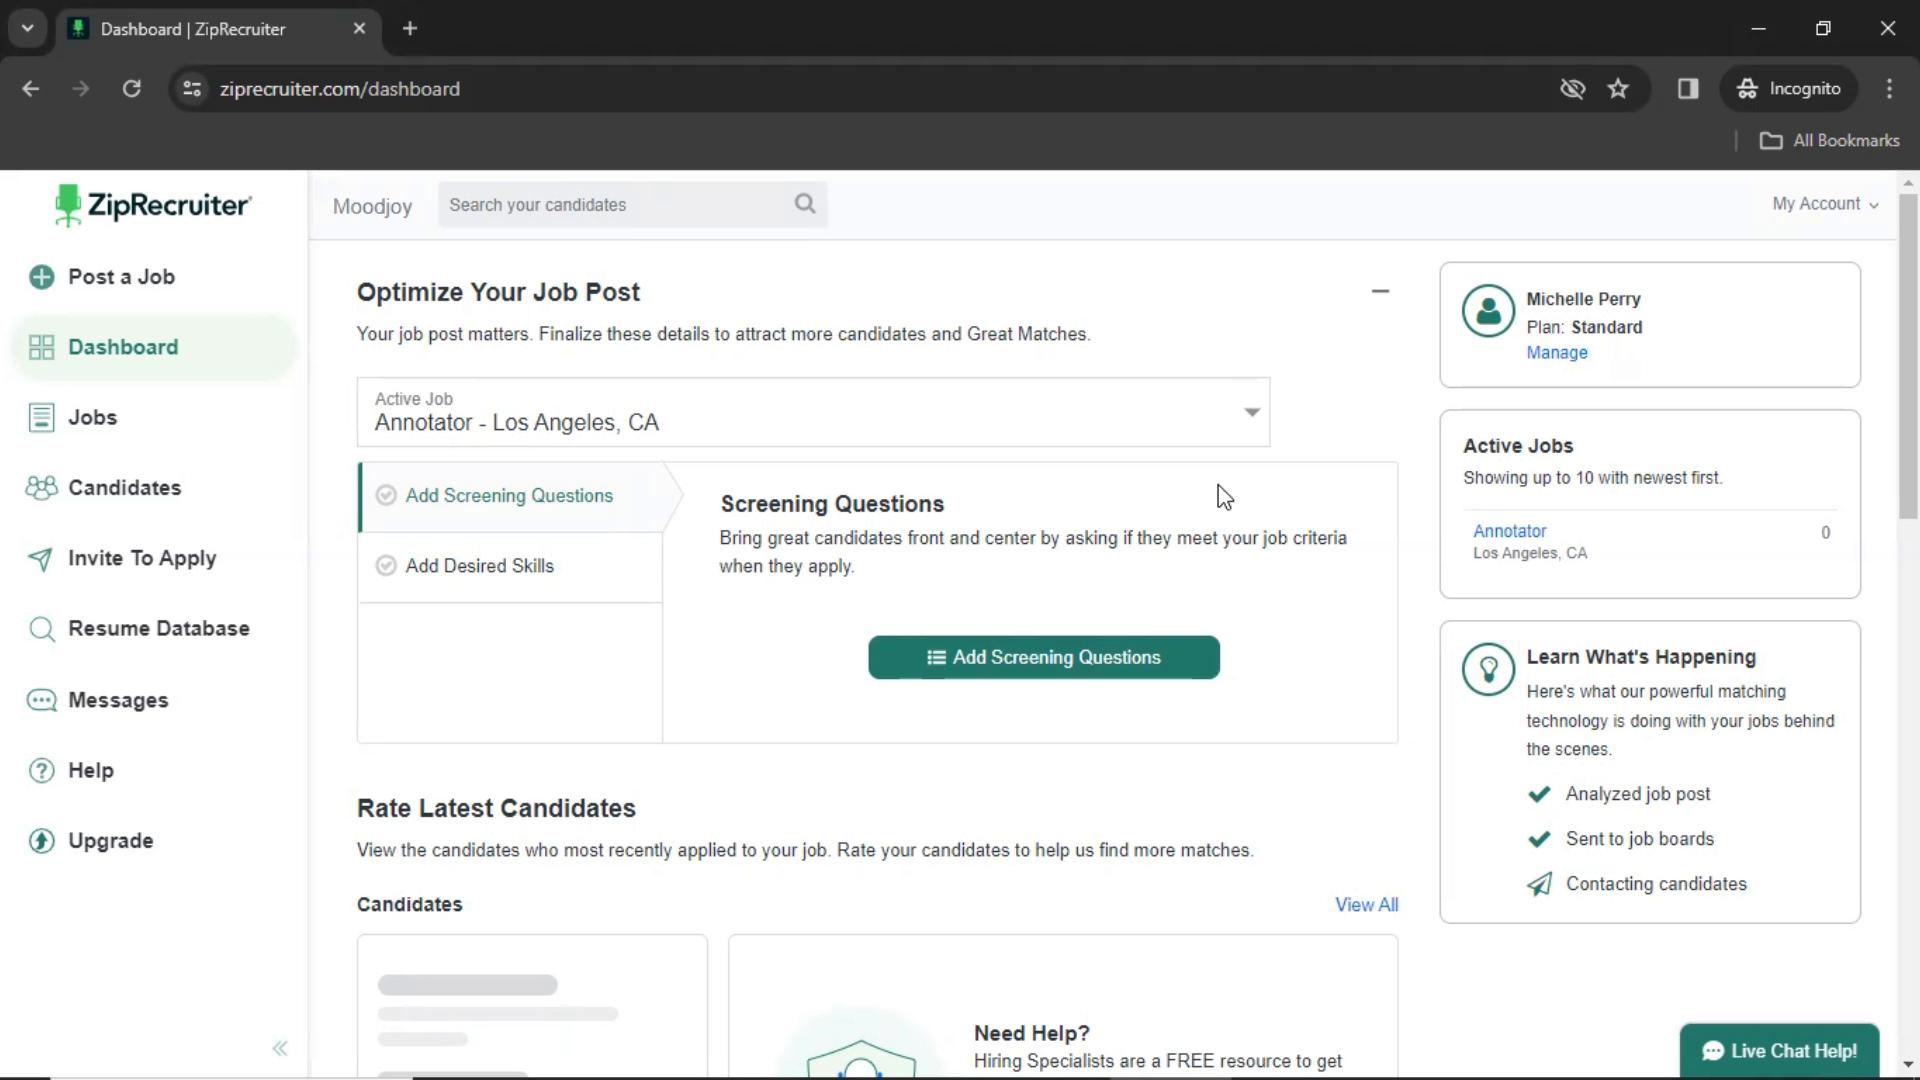Open the Resume Database icon
The image size is (1920, 1080).
coord(41,628)
